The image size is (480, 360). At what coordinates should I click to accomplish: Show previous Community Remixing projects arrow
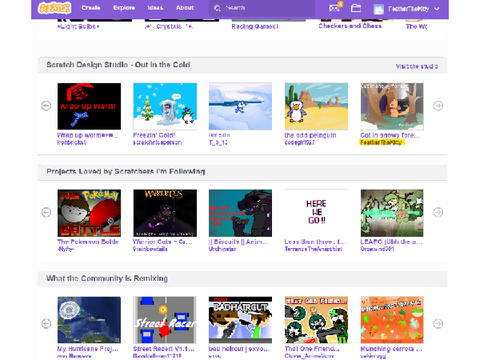[x=46, y=323]
